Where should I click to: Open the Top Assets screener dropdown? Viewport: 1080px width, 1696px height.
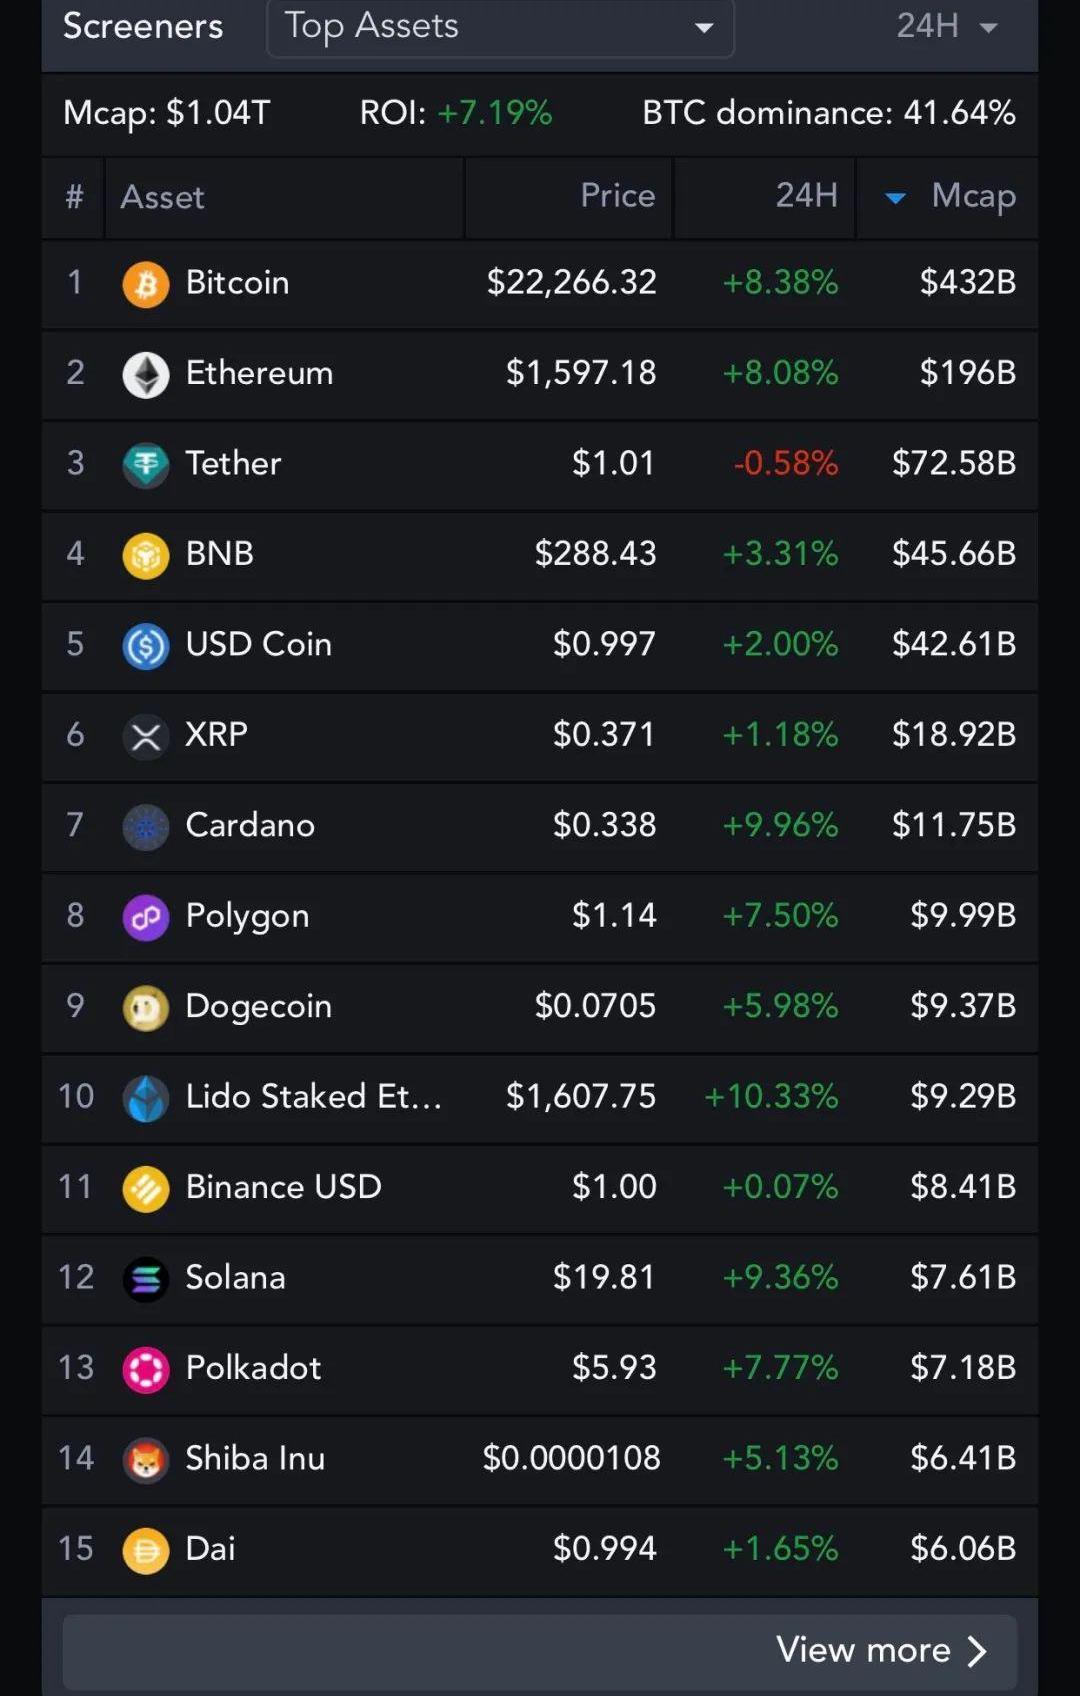[x=500, y=27]
